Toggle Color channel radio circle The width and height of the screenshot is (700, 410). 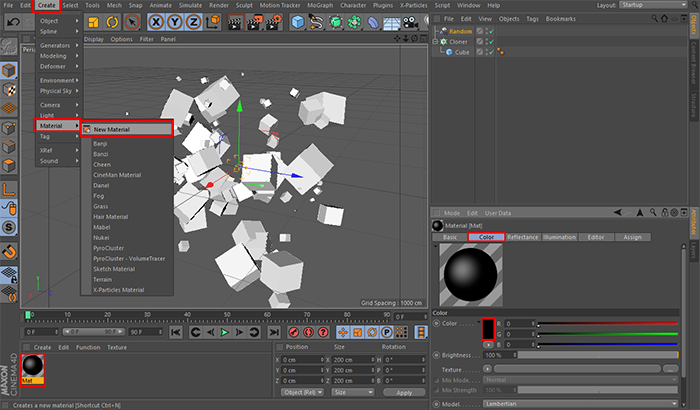pyautogui.click(x=437, y=323)
